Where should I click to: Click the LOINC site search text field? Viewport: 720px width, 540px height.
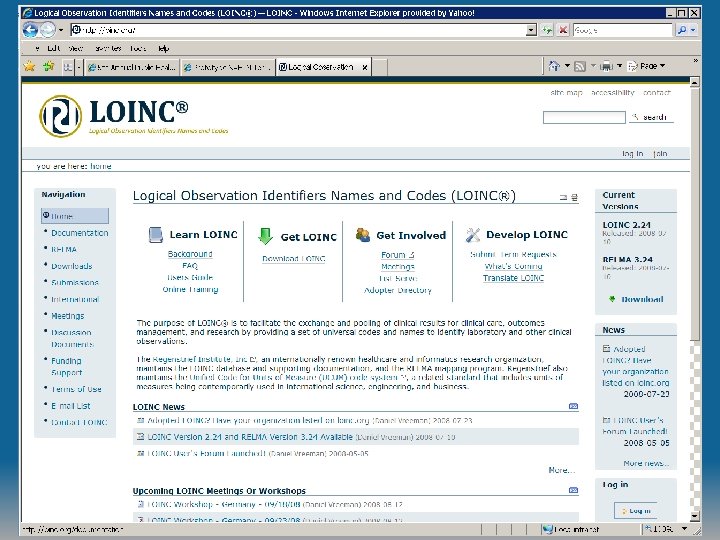click(x=584, y=118)
